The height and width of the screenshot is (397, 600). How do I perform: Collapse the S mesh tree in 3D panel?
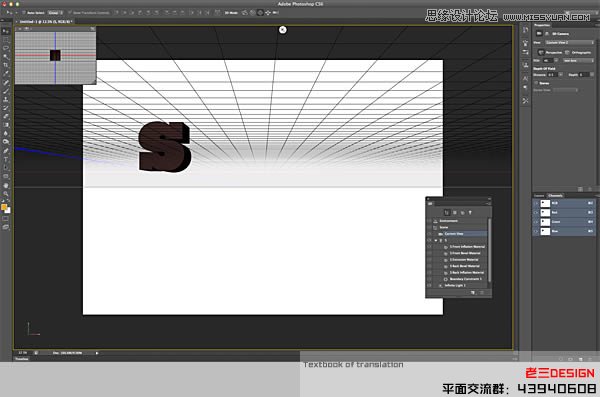(x=436, y=240)
